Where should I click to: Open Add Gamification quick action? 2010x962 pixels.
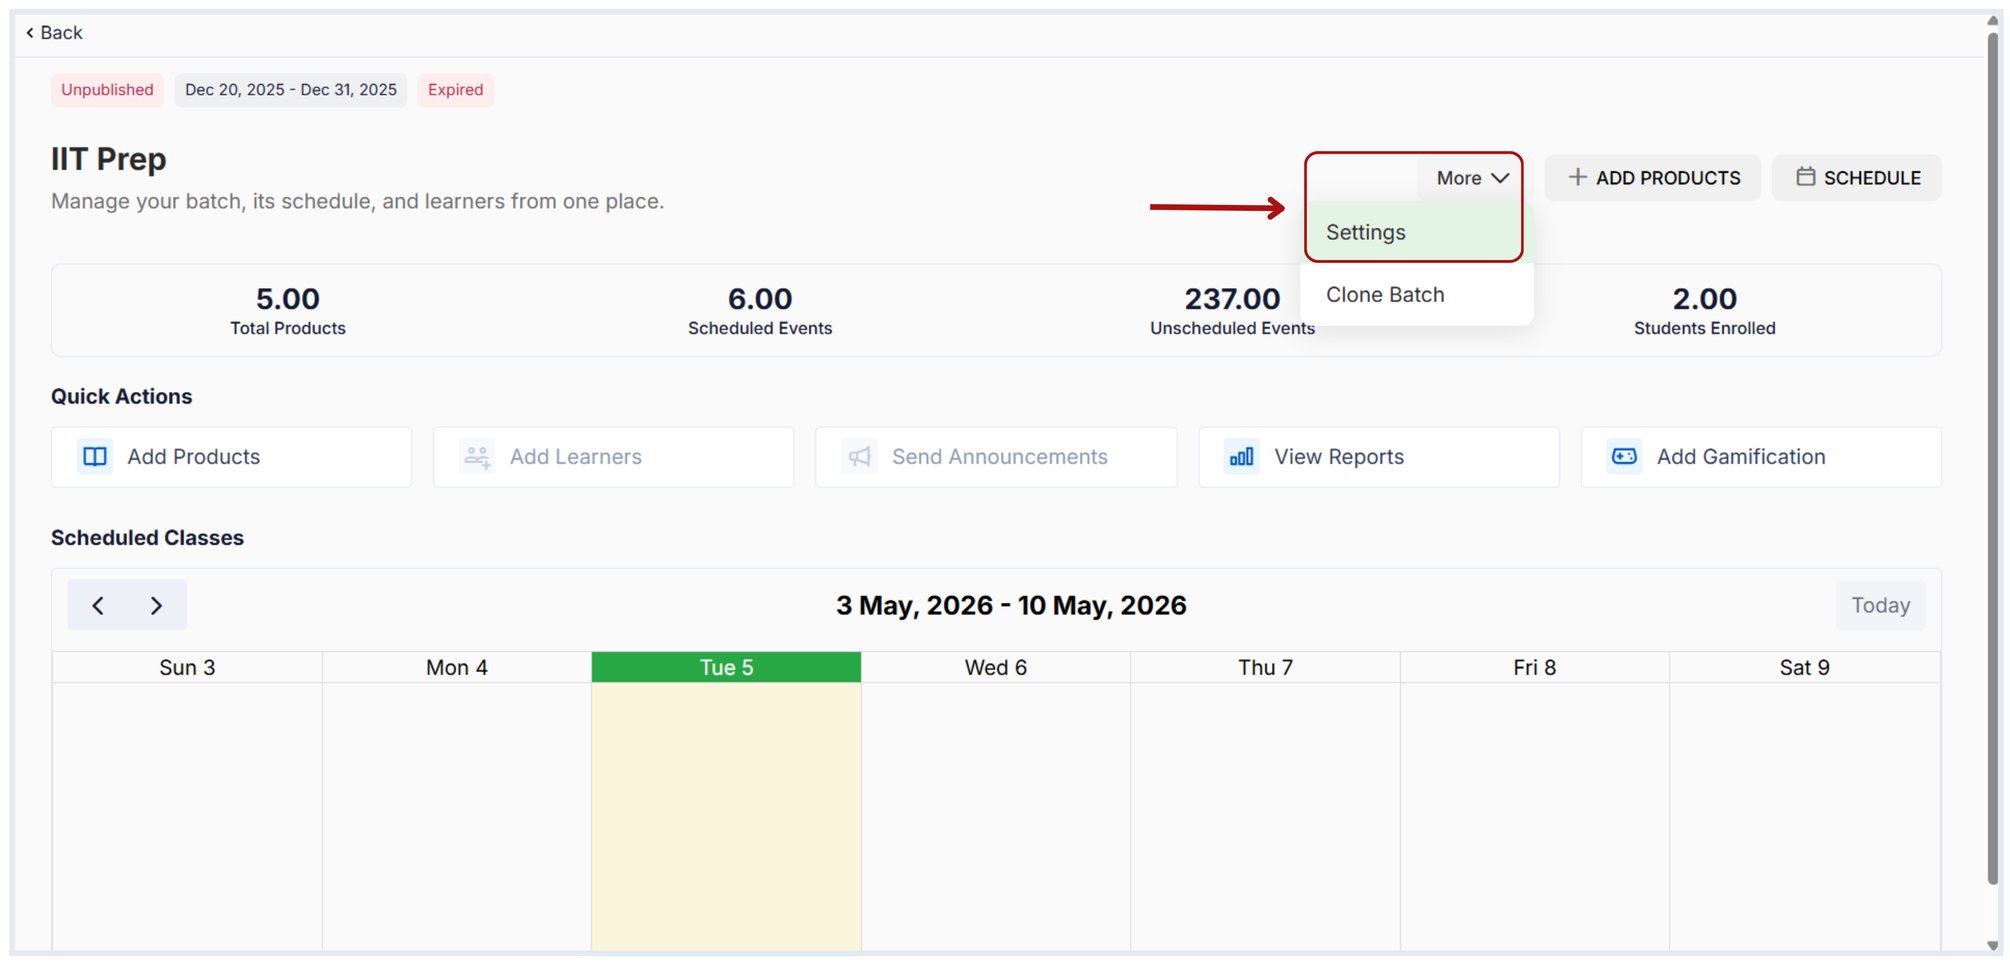(x=1761, y=457)
